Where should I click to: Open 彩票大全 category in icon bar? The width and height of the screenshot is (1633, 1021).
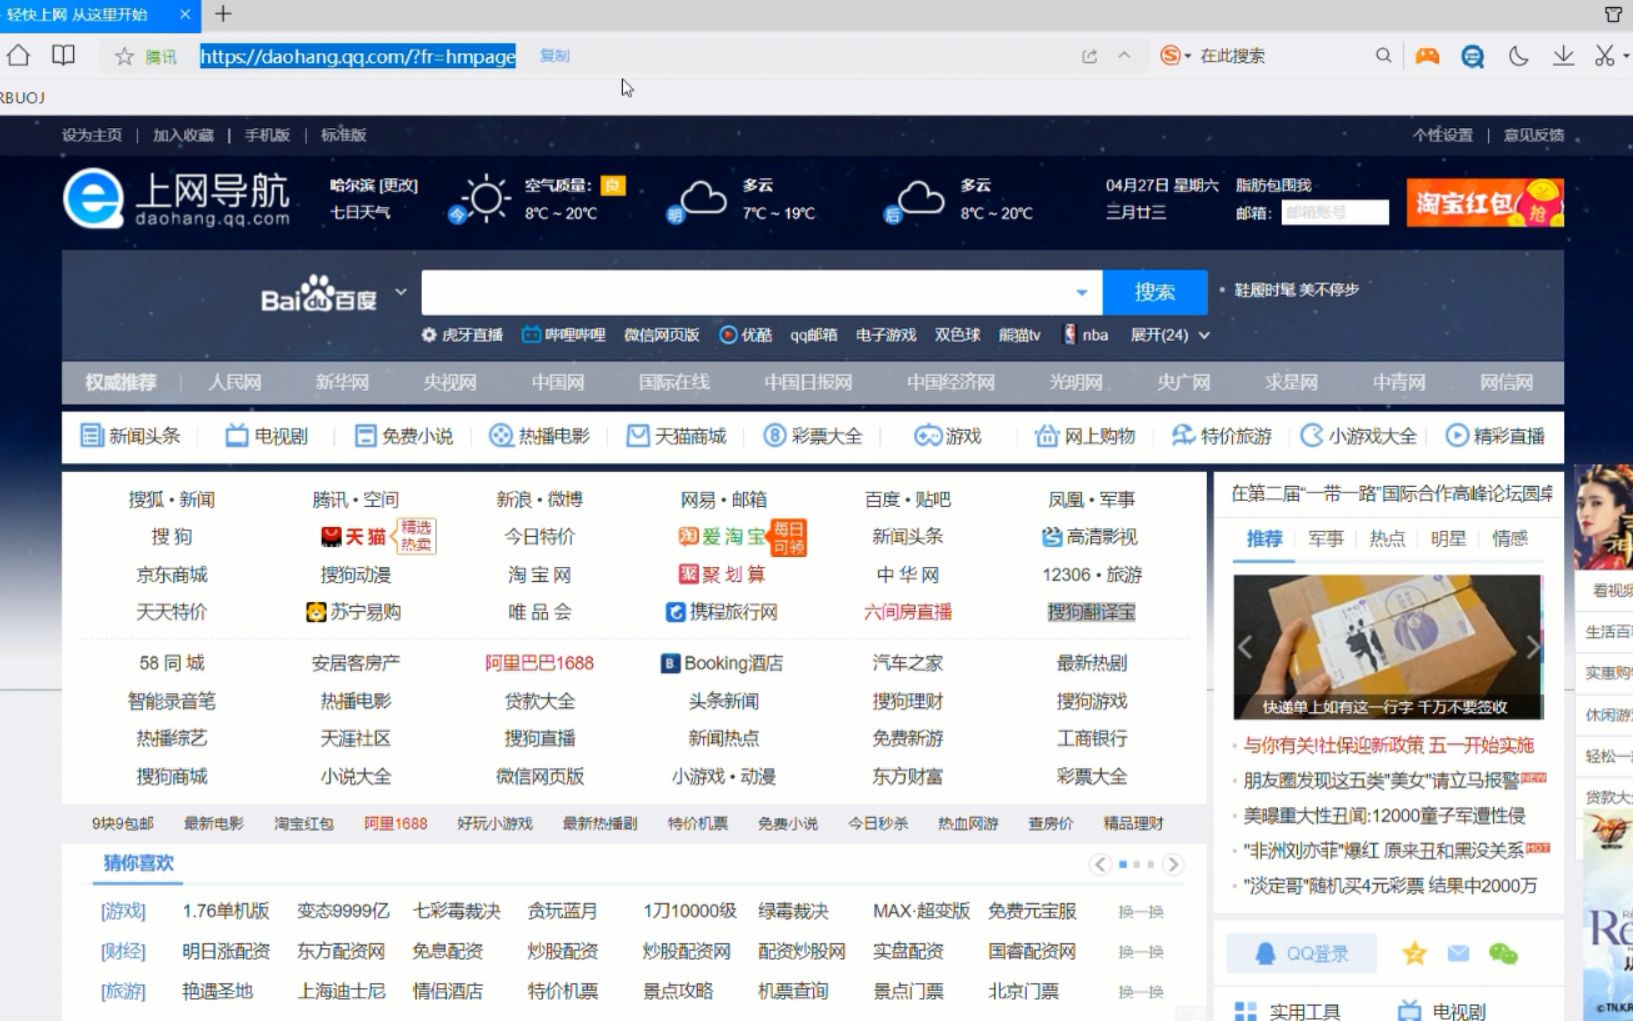click(x=813, y=436)
